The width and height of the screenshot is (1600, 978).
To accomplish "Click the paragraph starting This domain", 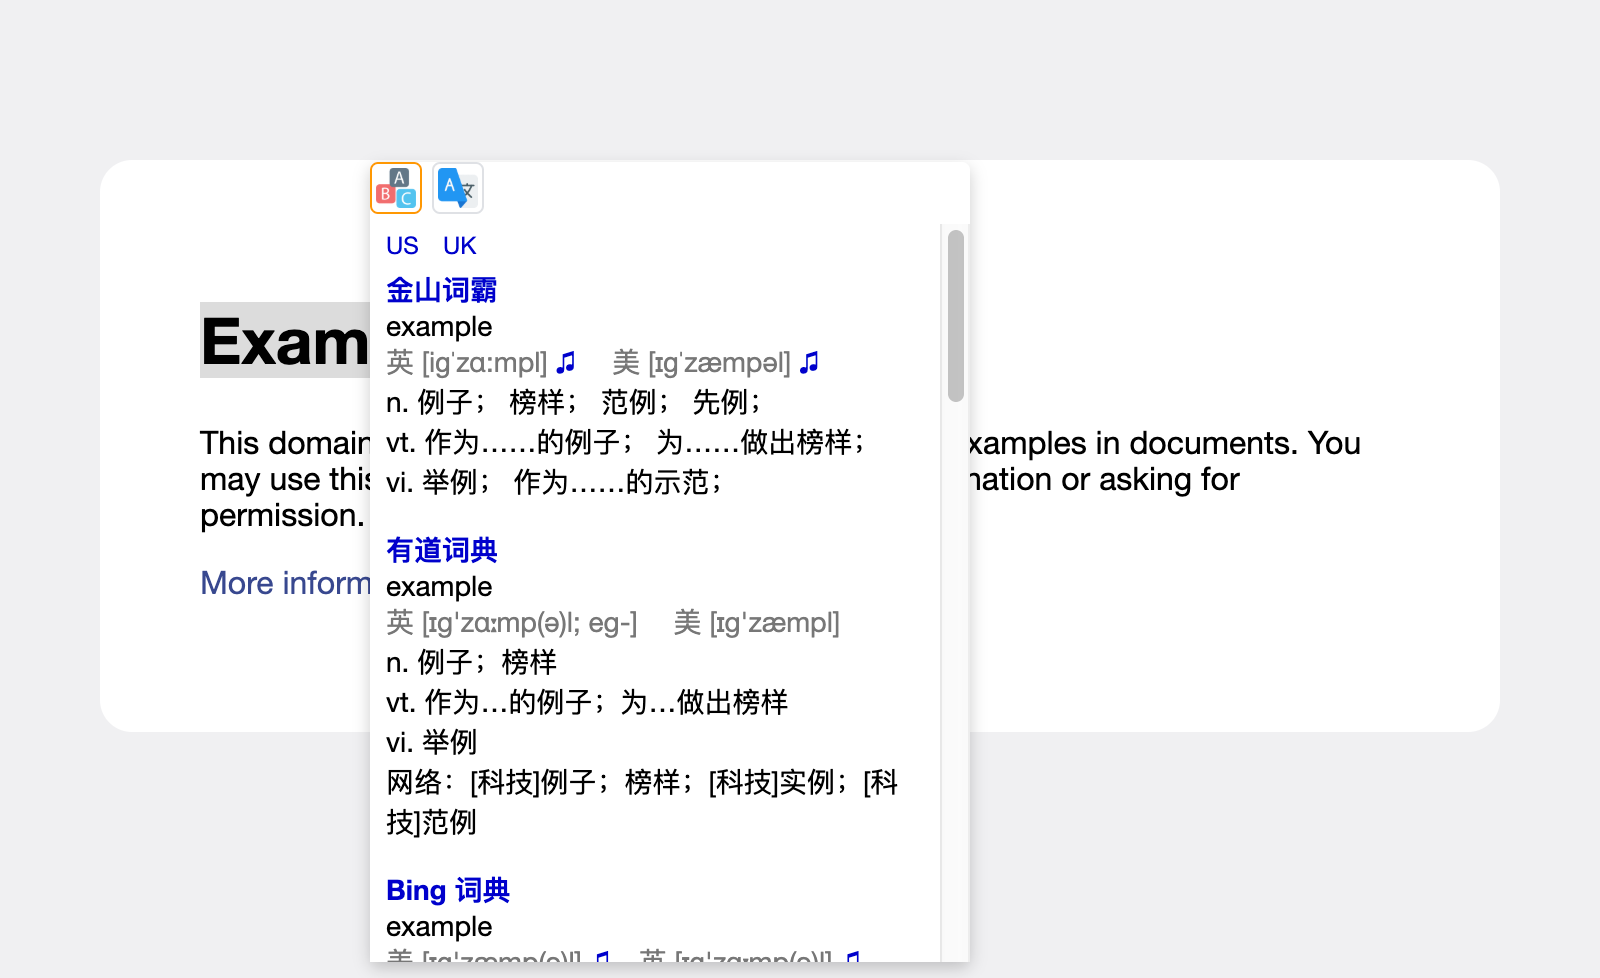I will [x=285, y=479].
